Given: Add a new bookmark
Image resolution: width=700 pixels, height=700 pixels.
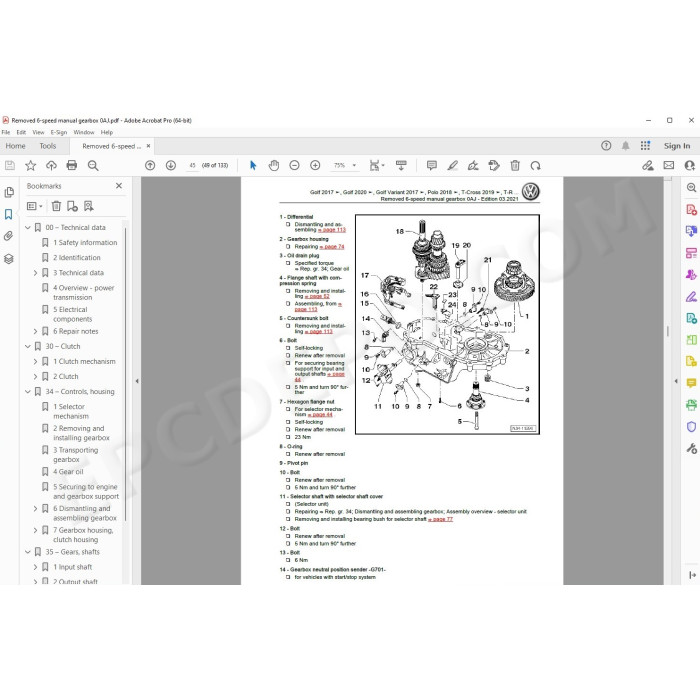Looking at the screenshot, I should [x=72, y=206].
